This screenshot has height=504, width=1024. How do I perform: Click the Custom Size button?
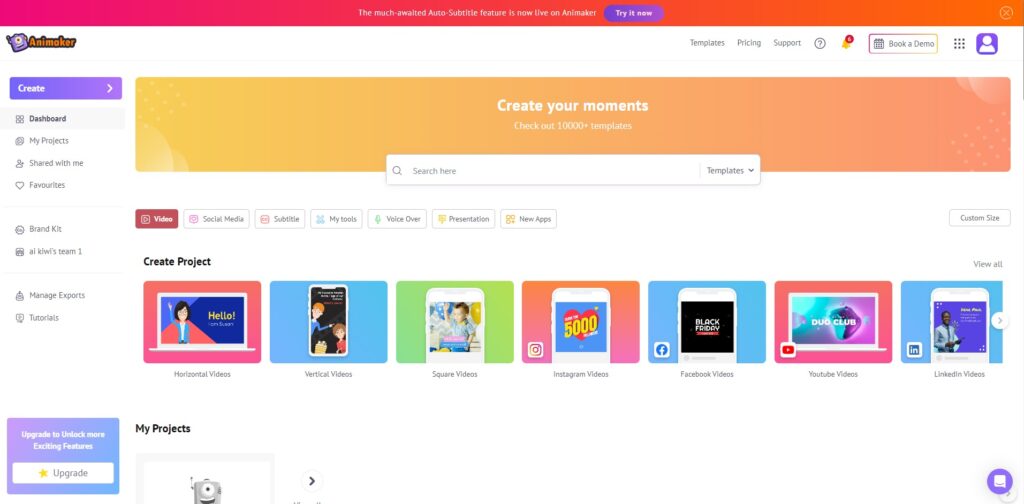980,218
